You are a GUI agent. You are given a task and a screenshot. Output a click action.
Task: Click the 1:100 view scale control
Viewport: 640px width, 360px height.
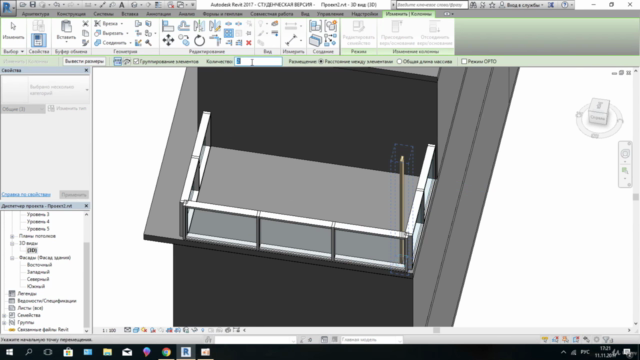[x=109, y=330]
